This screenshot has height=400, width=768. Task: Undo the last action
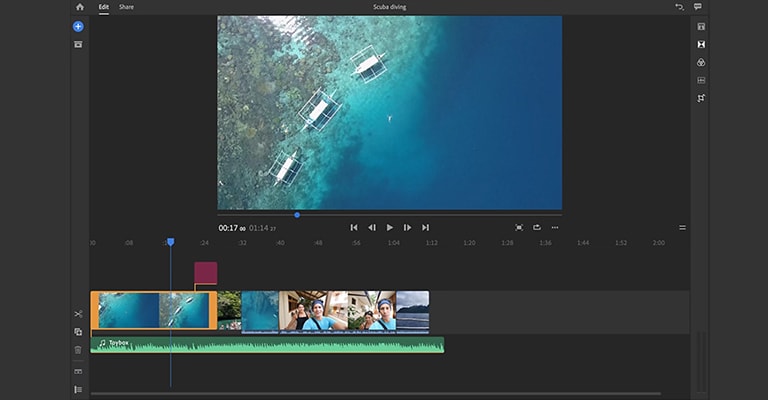[x=679, y=7]
